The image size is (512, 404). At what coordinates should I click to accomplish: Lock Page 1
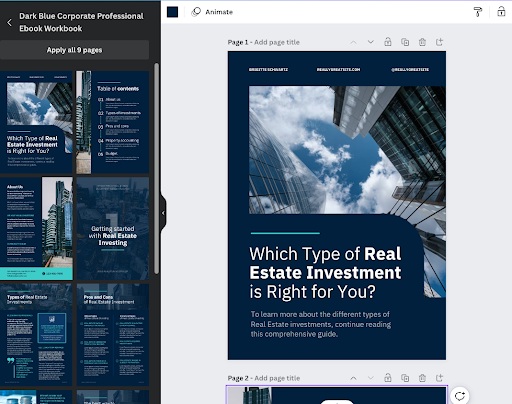[388, 42]
